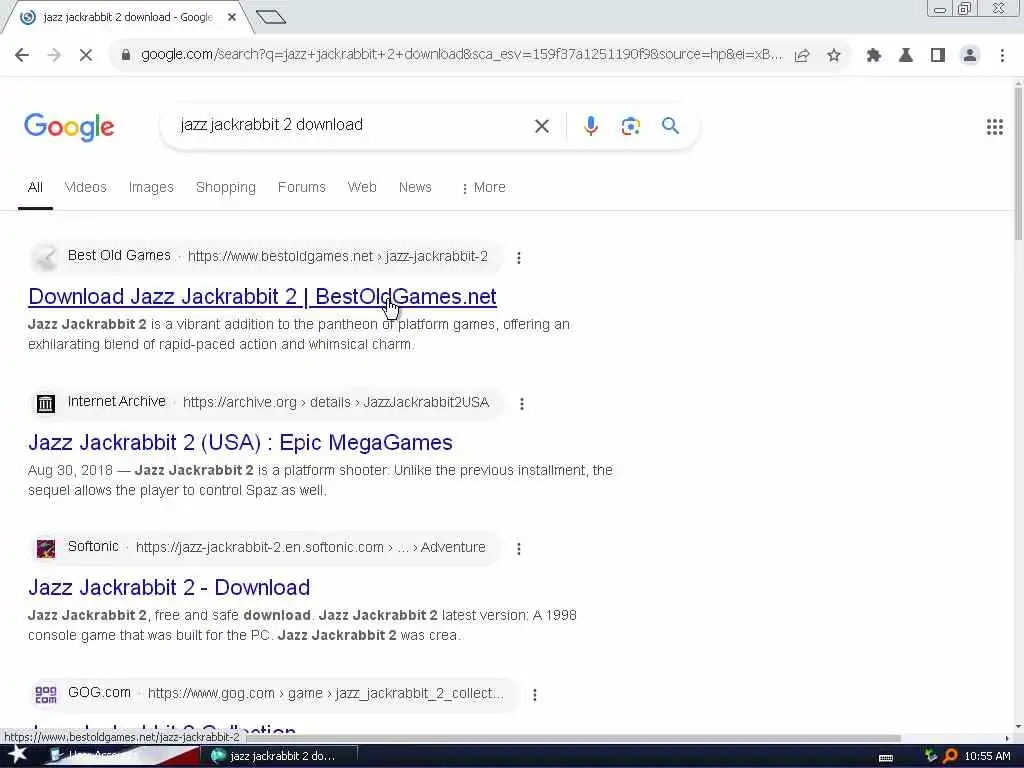The height and width of the screenshot is (768, 1024).
Task: Open options for Best Old Games result
Action: pyautogui.click(x=519, y=258)
